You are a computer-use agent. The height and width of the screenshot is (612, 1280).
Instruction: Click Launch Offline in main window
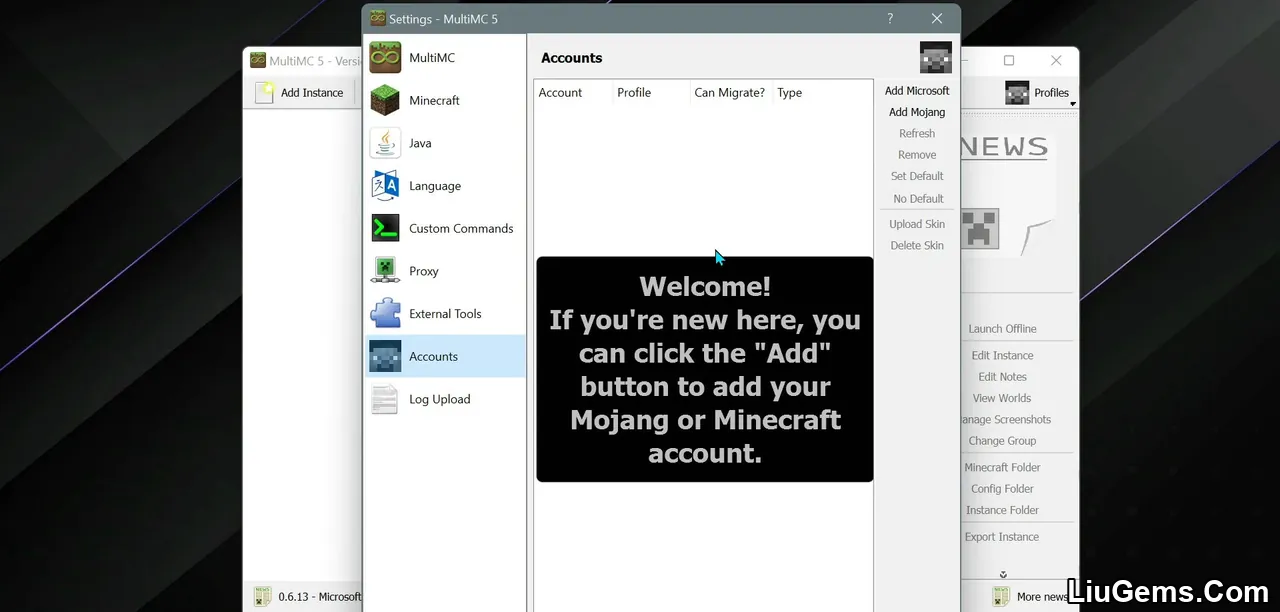point(1002,329)
